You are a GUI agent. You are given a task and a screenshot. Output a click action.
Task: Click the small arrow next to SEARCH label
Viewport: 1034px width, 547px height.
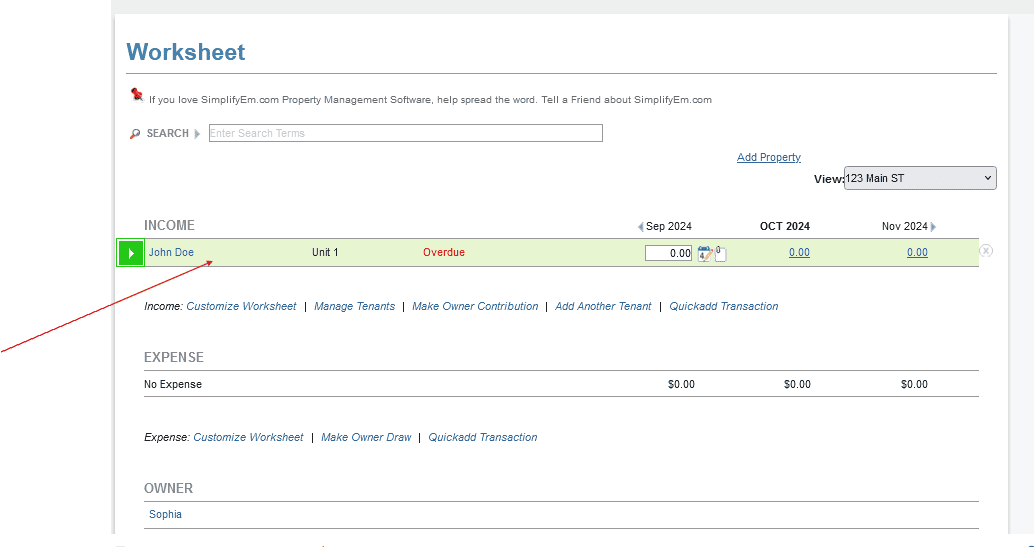point(197,134)
